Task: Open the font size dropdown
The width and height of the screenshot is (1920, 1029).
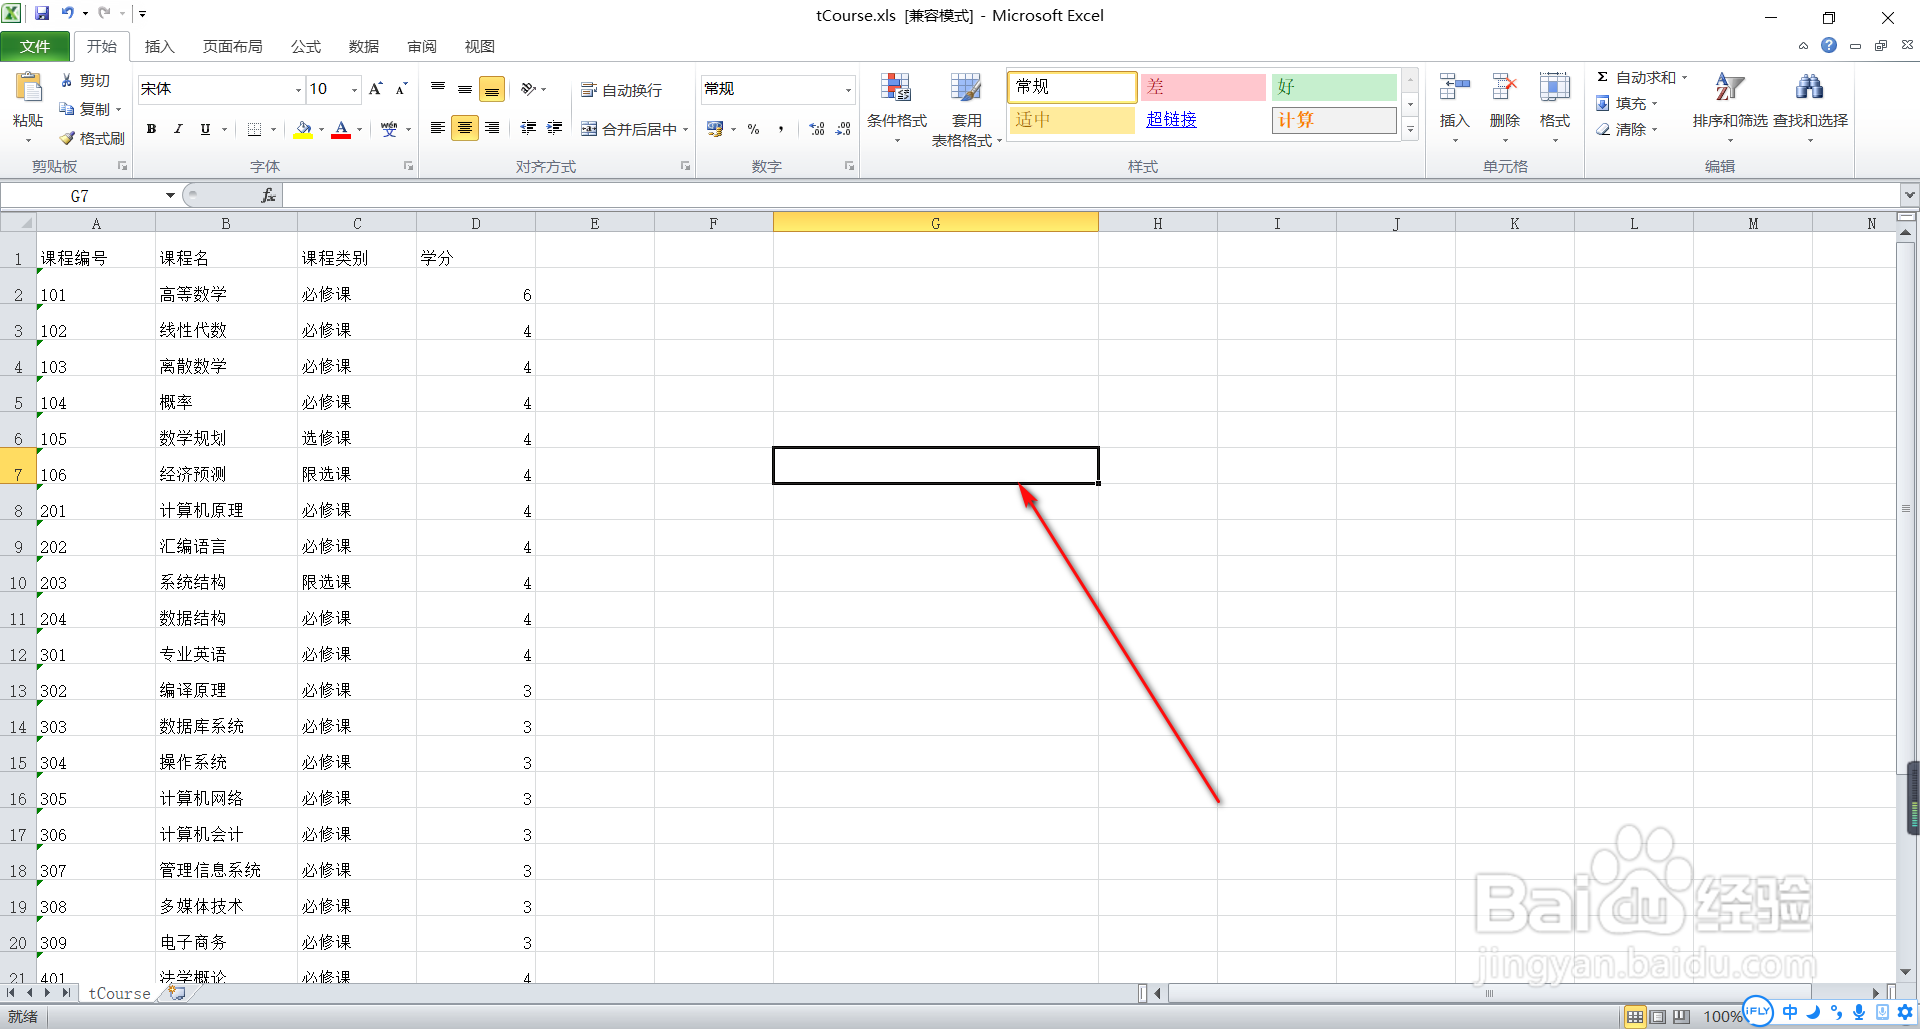Action: click(354, 90)
